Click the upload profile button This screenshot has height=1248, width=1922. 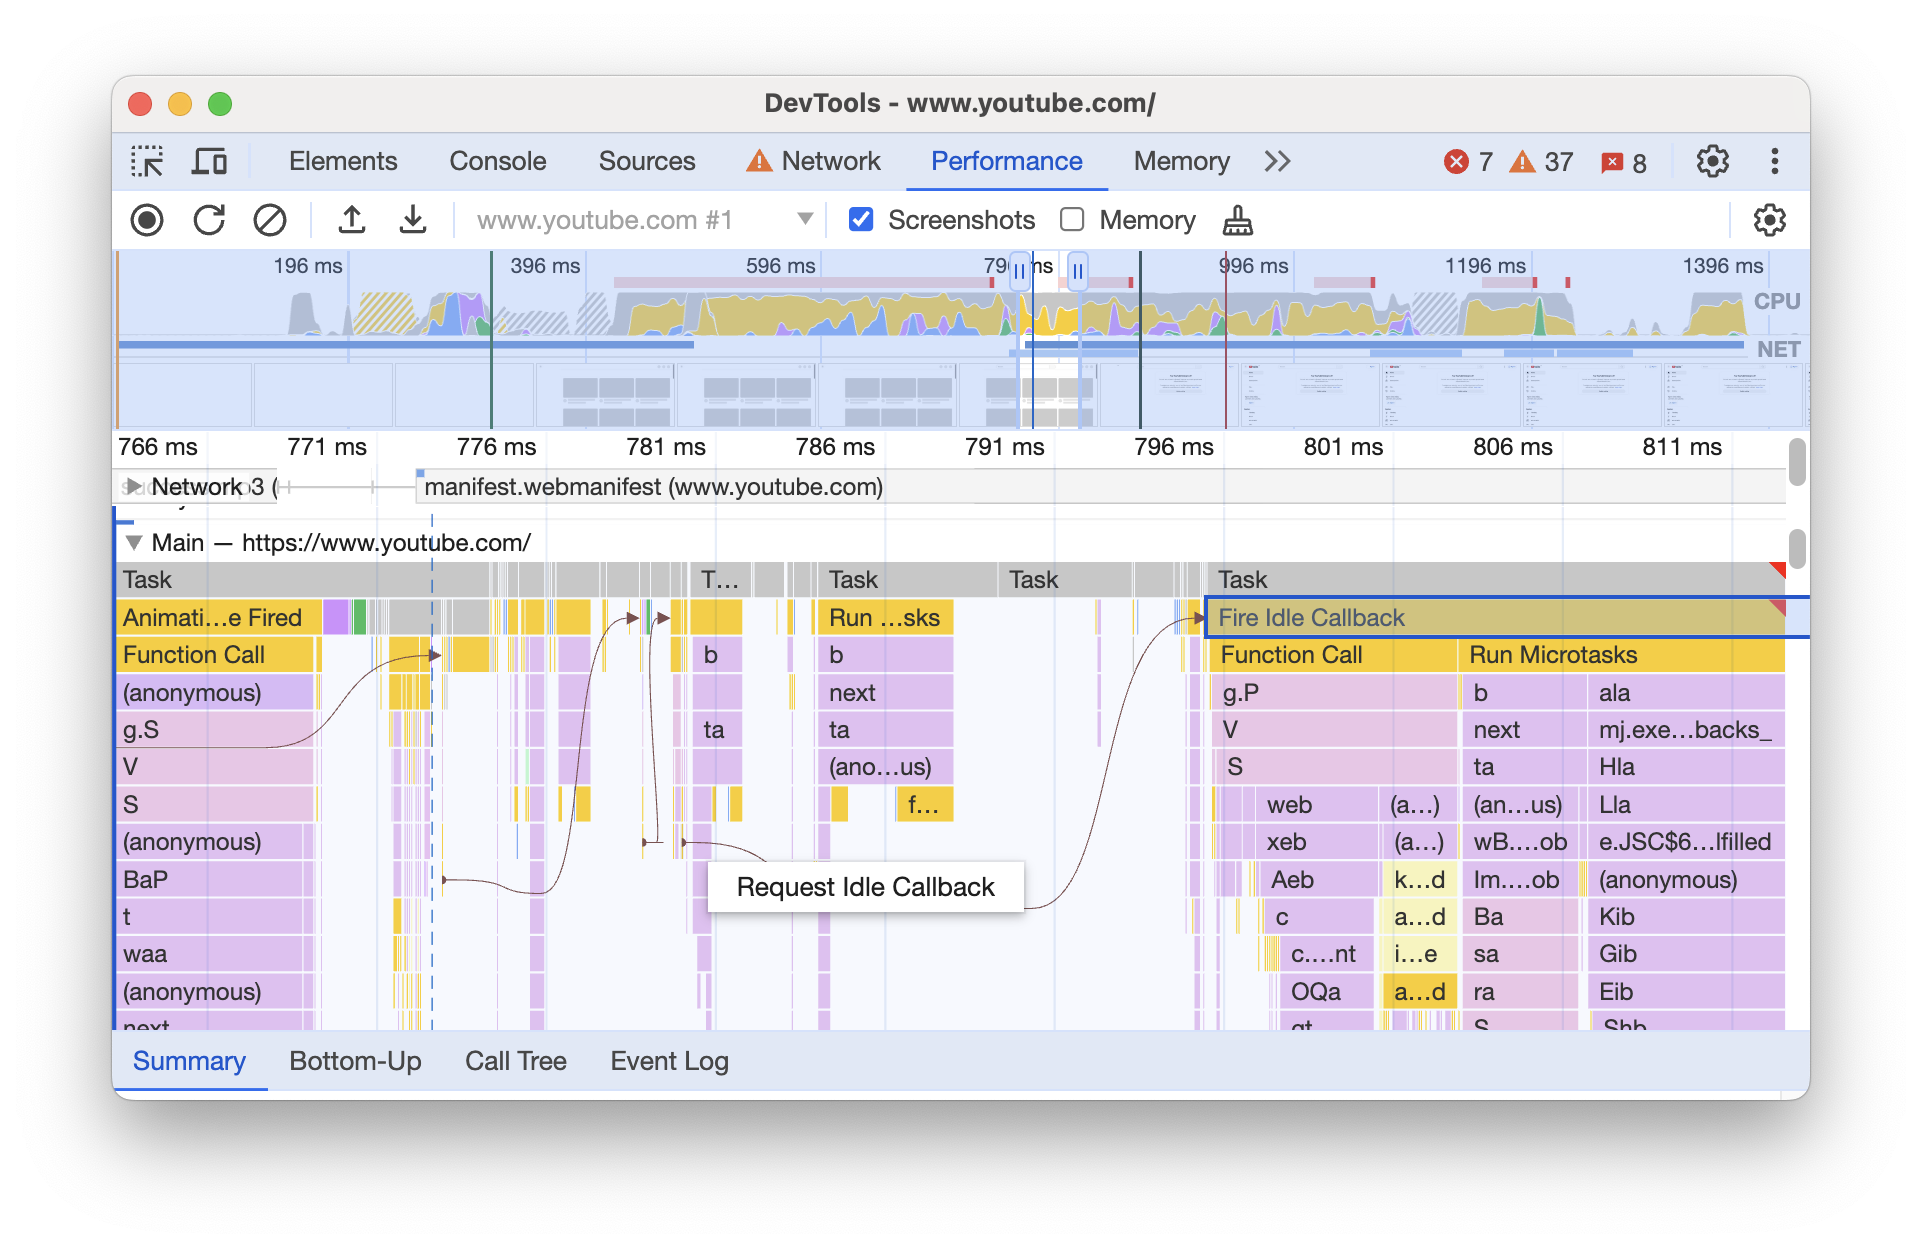pyautogui.click(x=350, y=219)
